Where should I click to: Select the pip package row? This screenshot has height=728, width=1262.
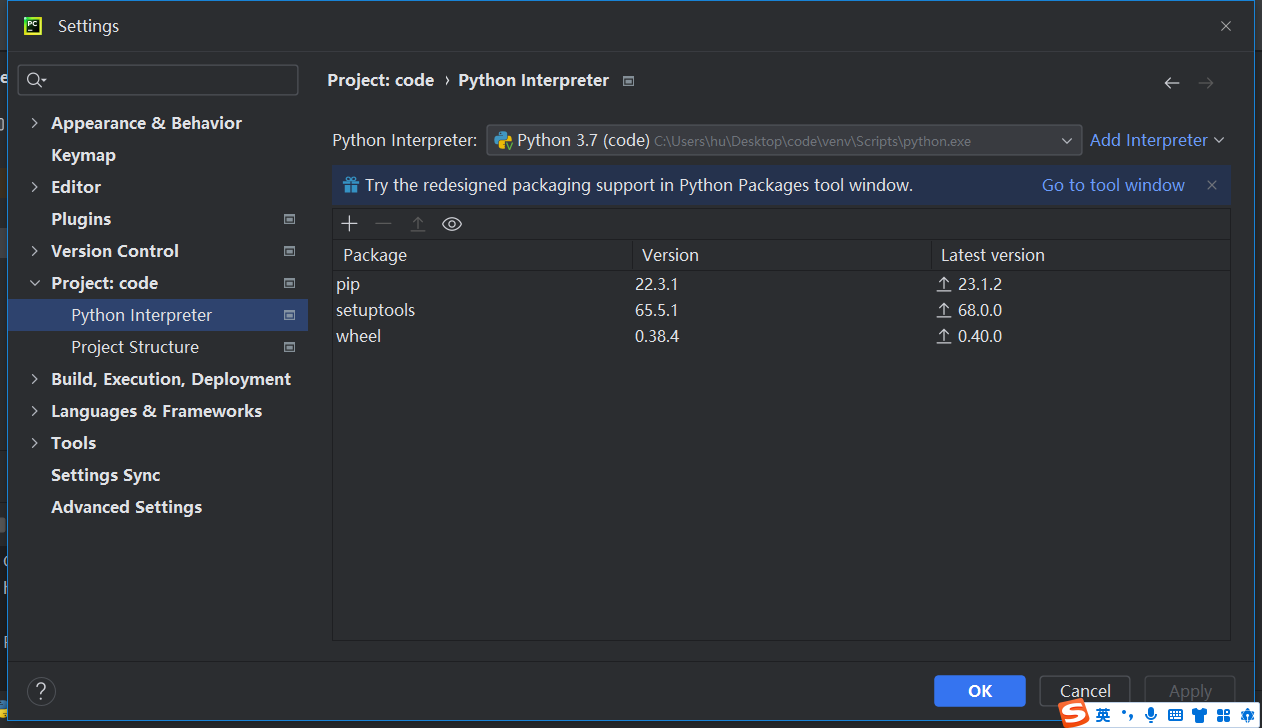click(781, 284)
